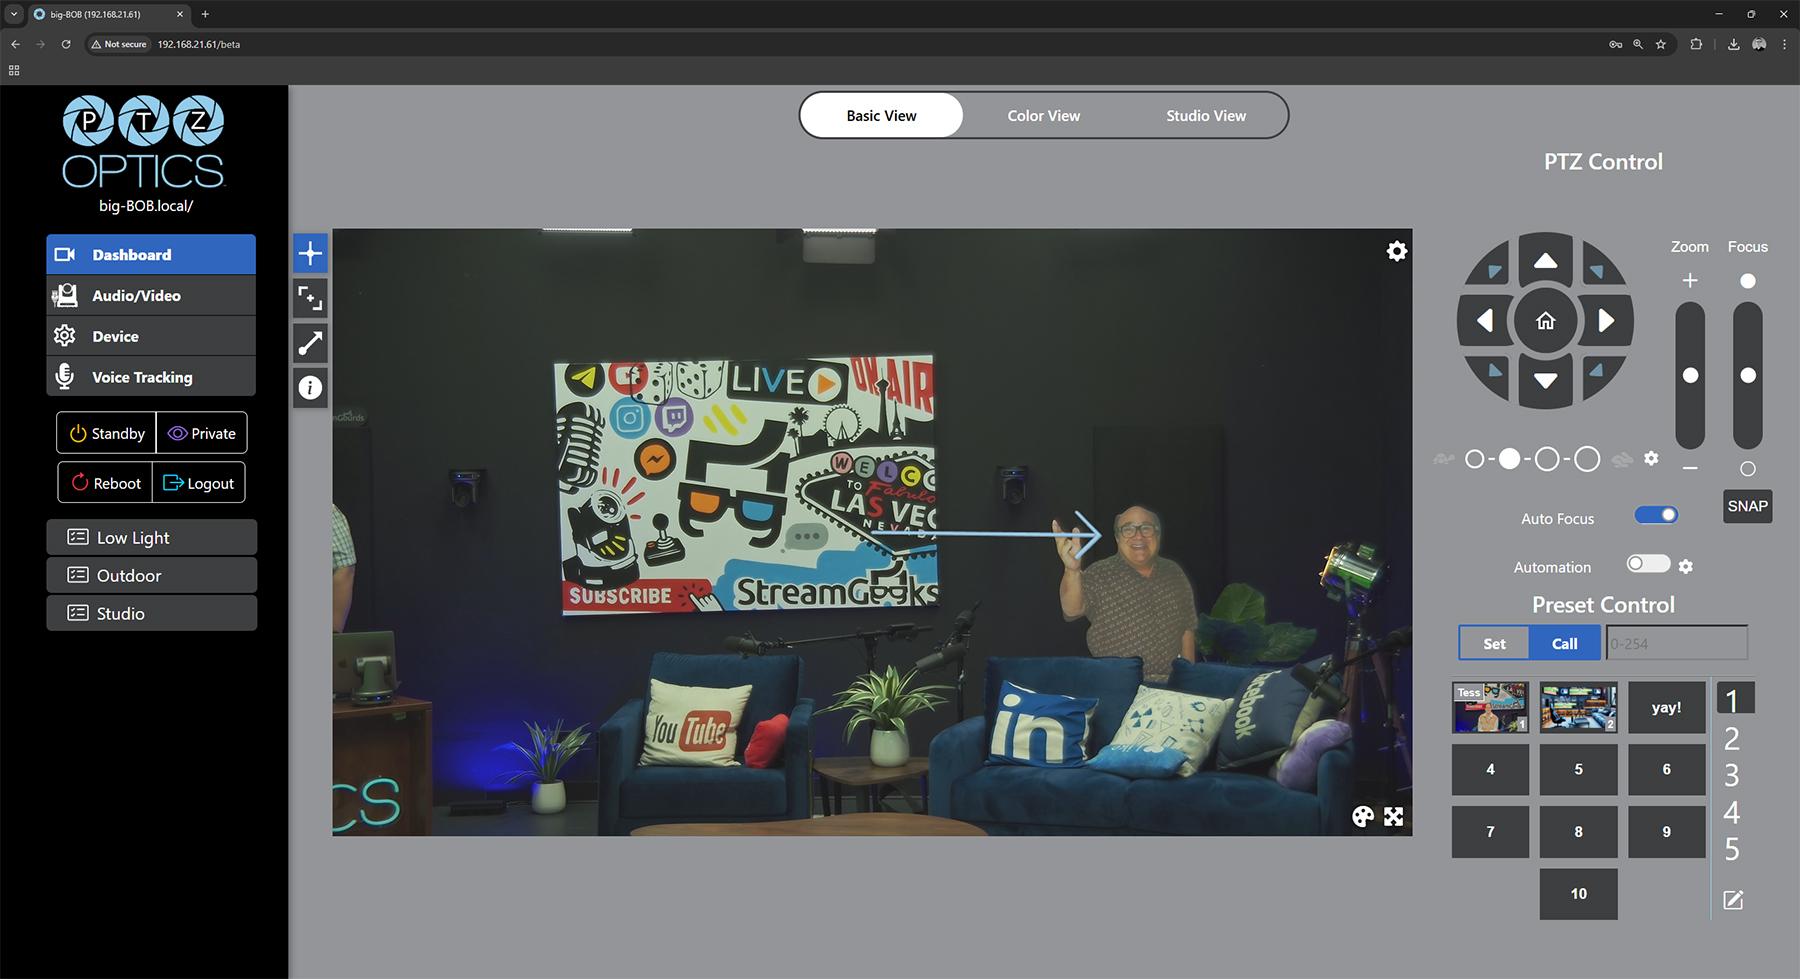This screenshot has width=1800, height=979.
Task: Click the color palette icon on the video
Action: point(1363,817)
